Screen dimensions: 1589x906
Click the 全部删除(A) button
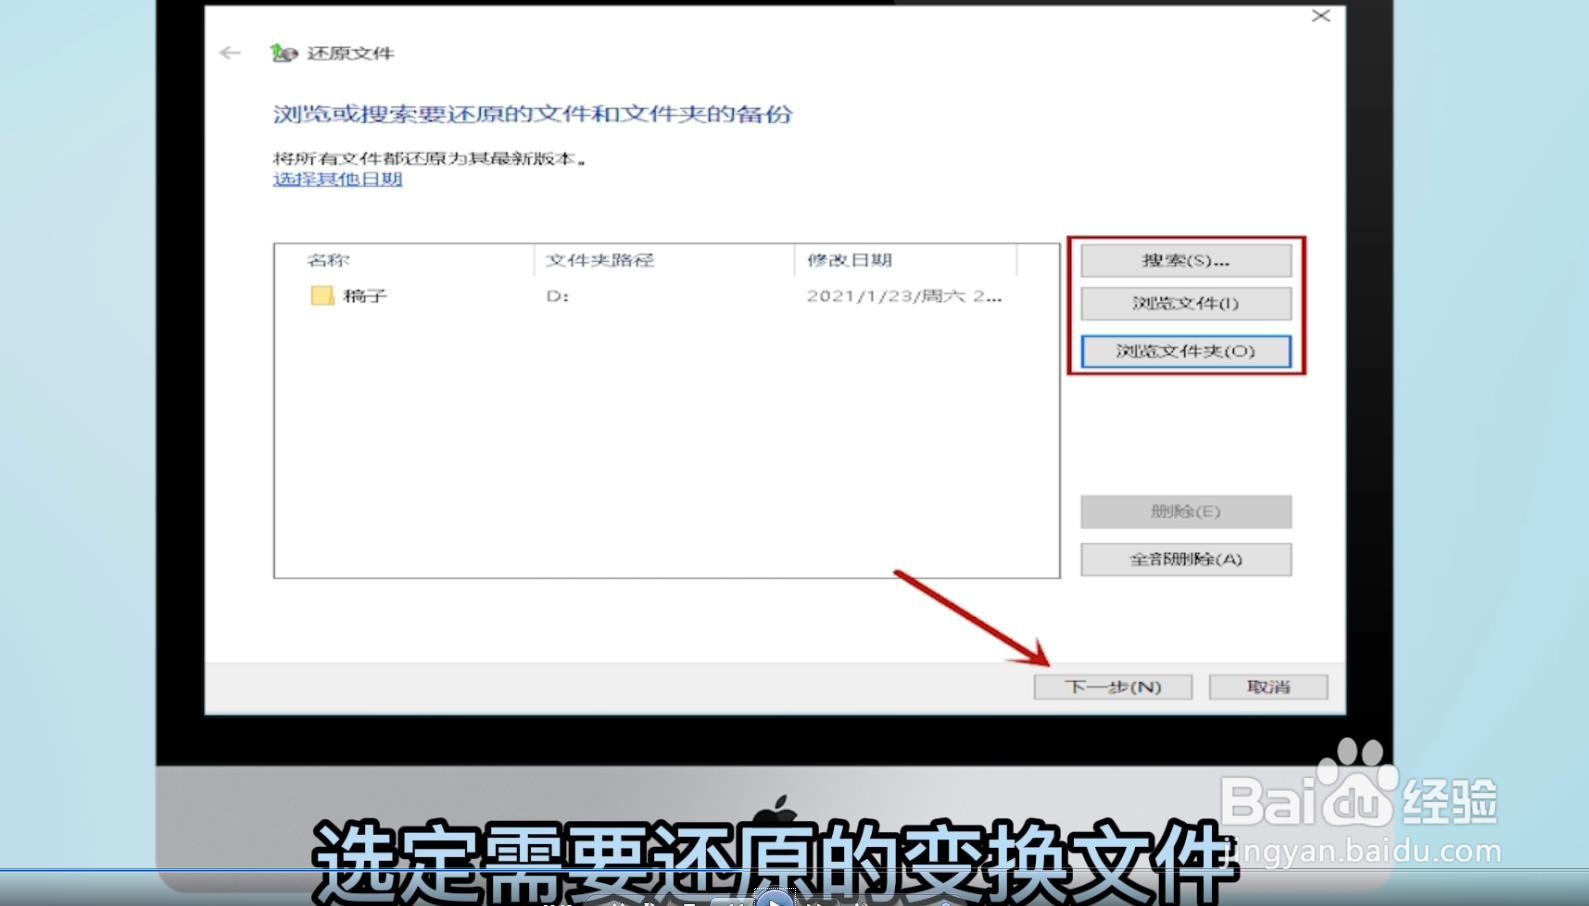pos(1186,559)
